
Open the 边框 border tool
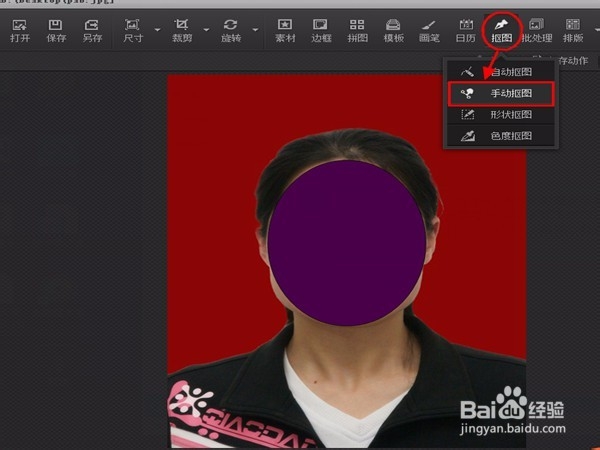tap(321, 31)
